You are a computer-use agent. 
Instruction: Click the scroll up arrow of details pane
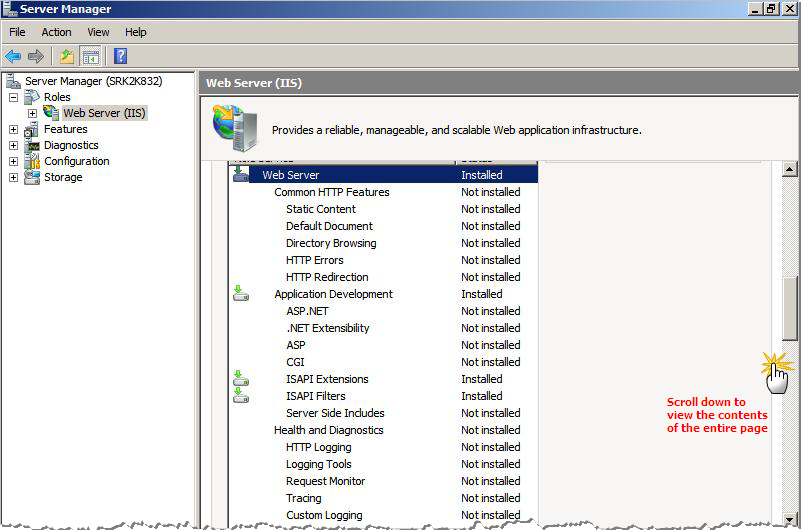point(790,170)
